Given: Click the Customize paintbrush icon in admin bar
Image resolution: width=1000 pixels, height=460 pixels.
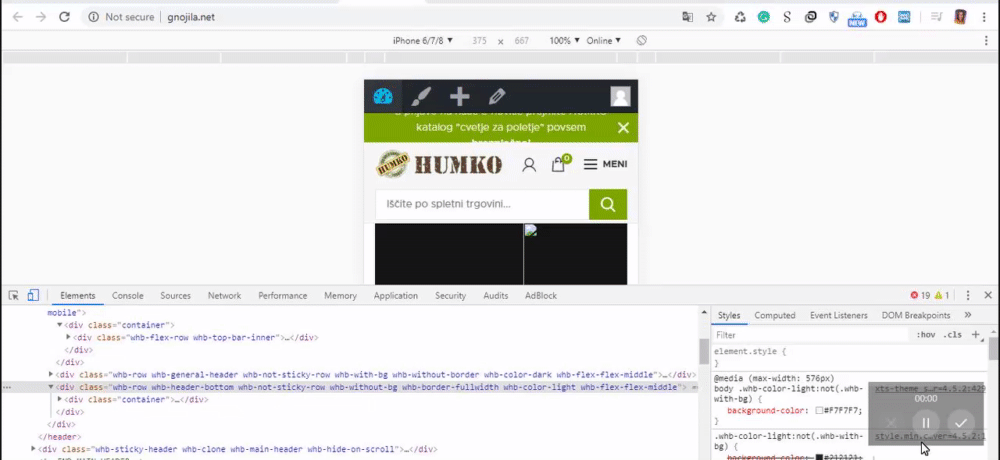Looking at the screenshot, I should coord(421,96).
